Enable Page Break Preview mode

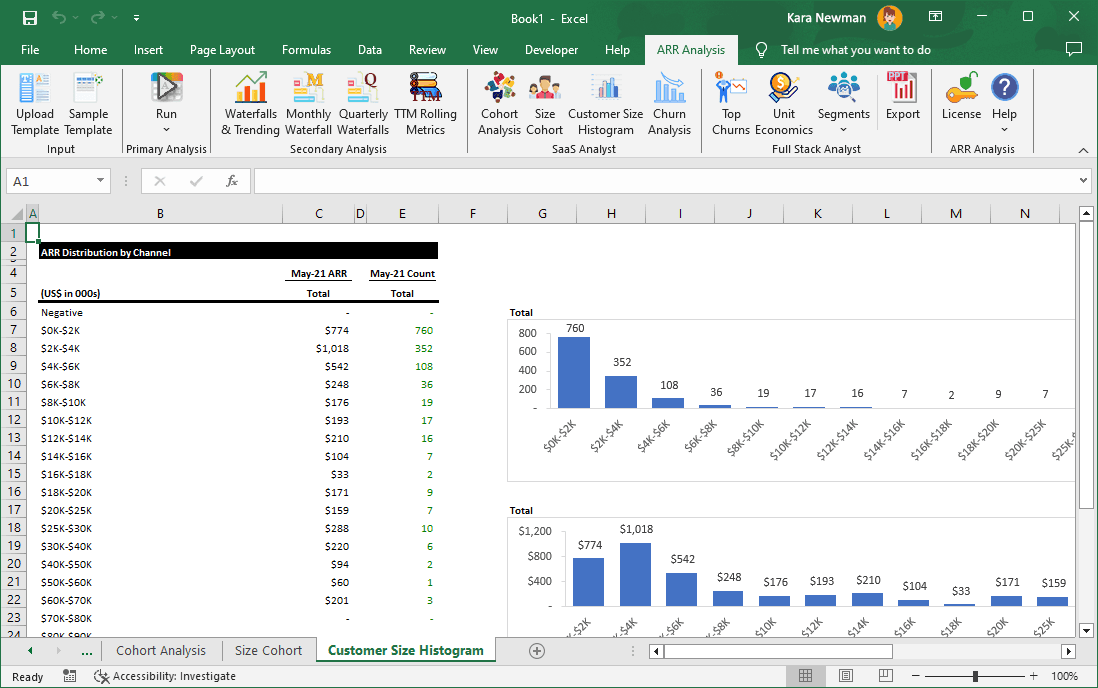click(x=885, y=676)
